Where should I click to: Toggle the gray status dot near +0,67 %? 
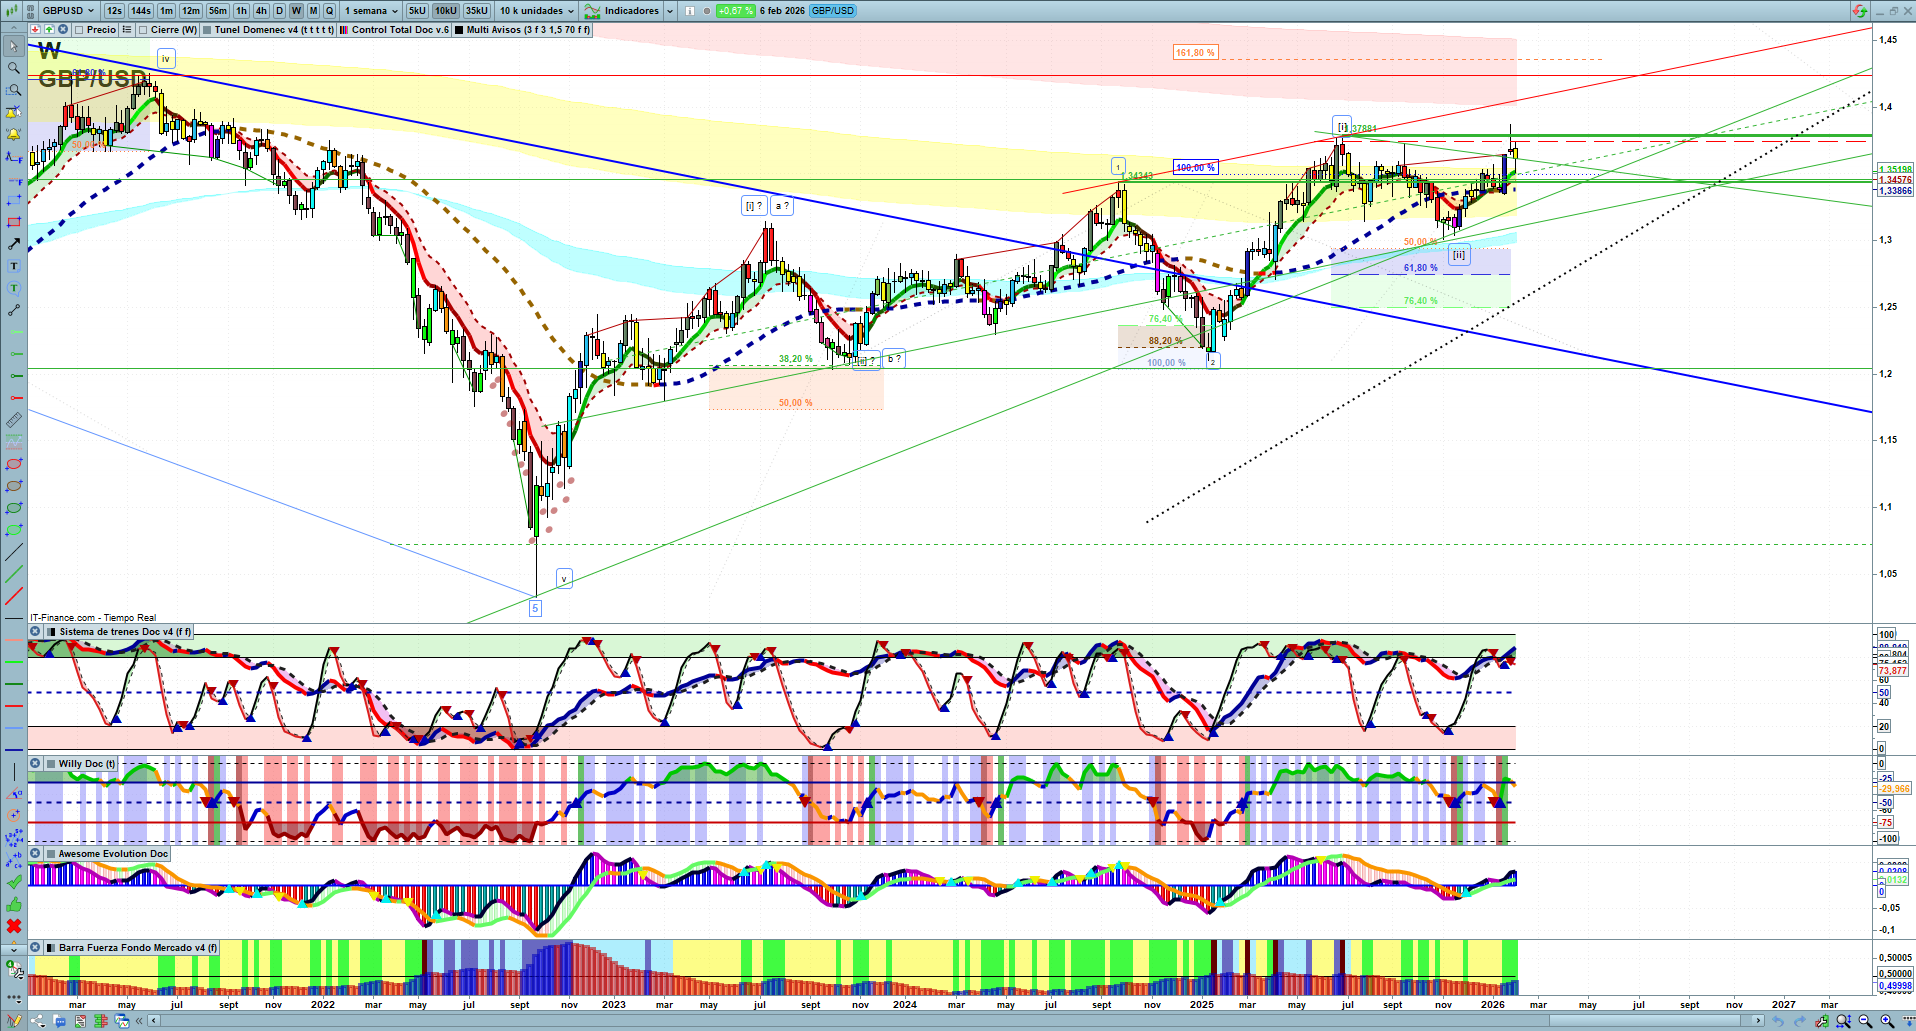(707, 11)
